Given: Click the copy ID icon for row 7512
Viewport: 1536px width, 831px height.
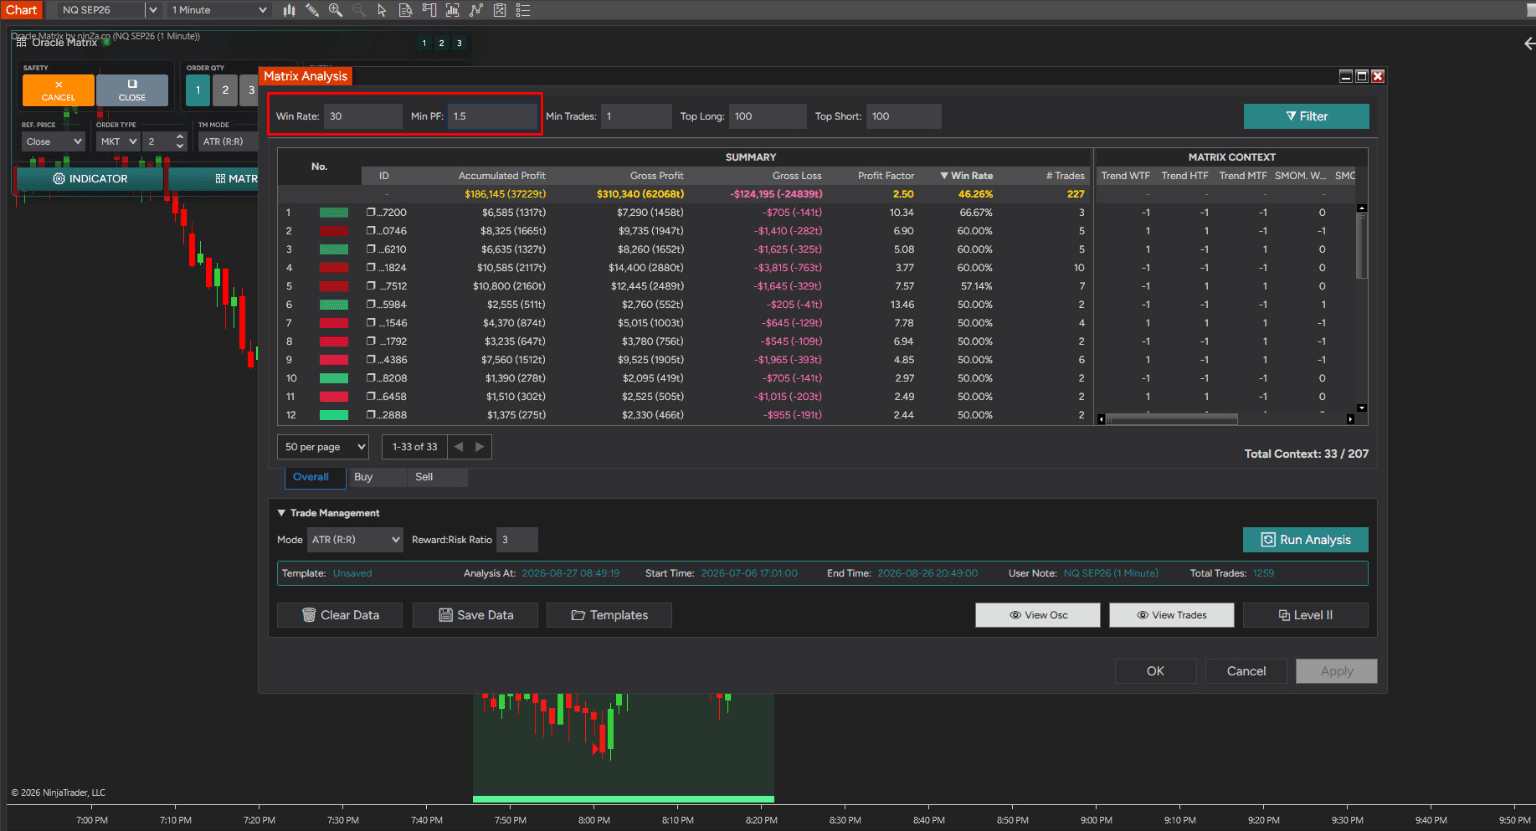Looking at the screenshot, I should 371,286.
